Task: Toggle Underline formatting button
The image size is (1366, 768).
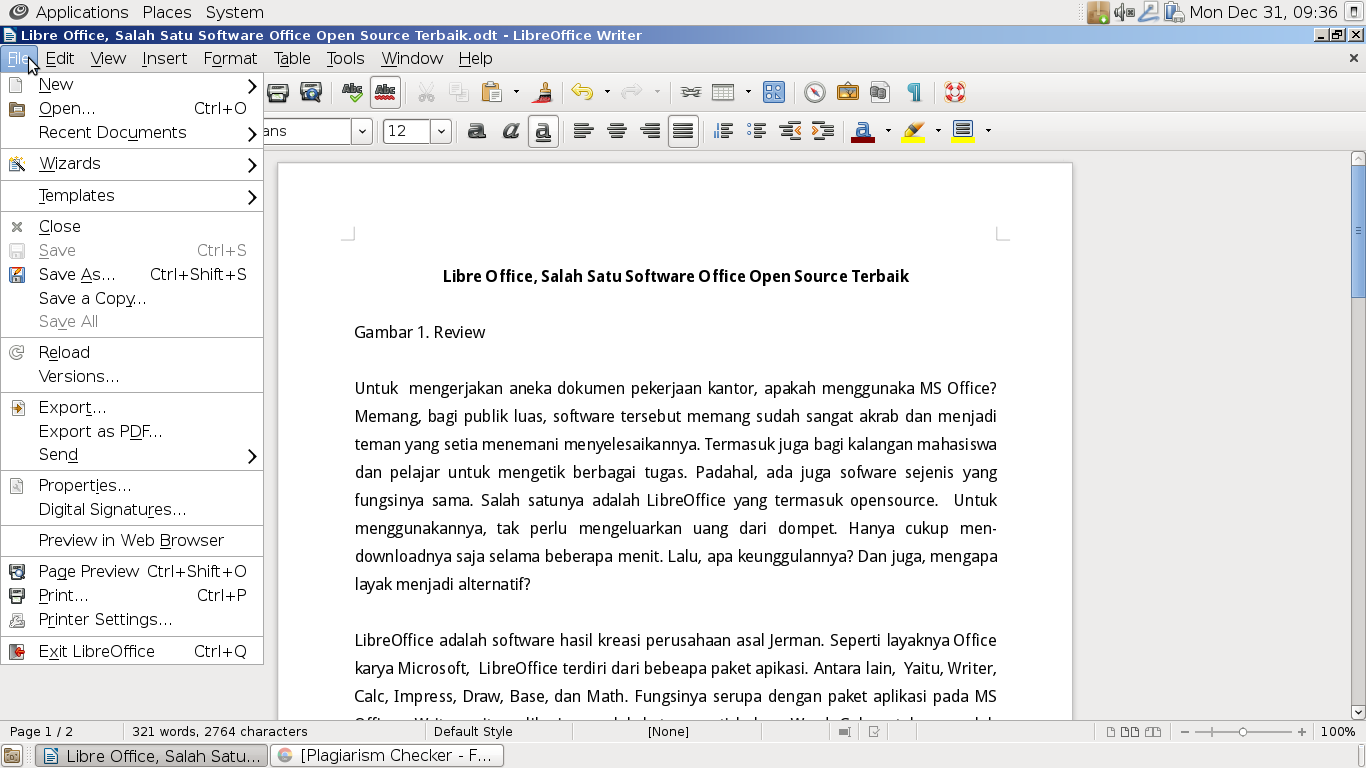Action: 543,131
